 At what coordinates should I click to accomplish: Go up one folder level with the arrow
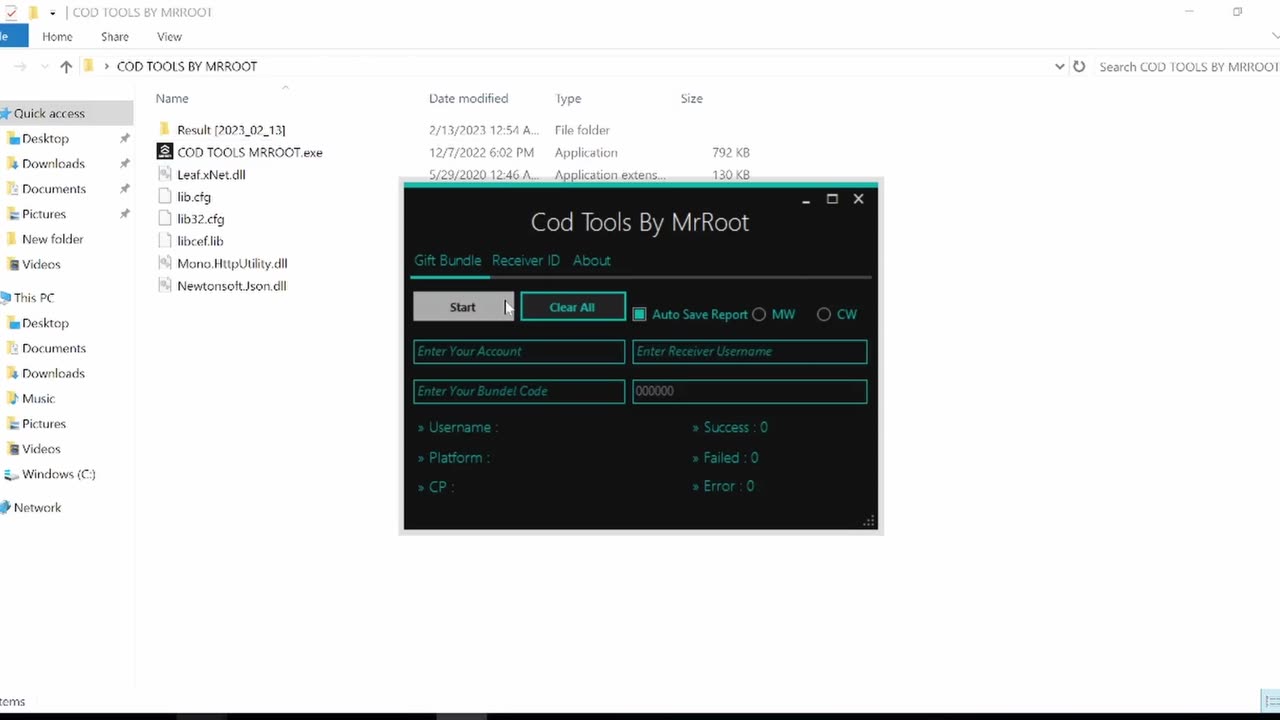(x=66, y=66)
